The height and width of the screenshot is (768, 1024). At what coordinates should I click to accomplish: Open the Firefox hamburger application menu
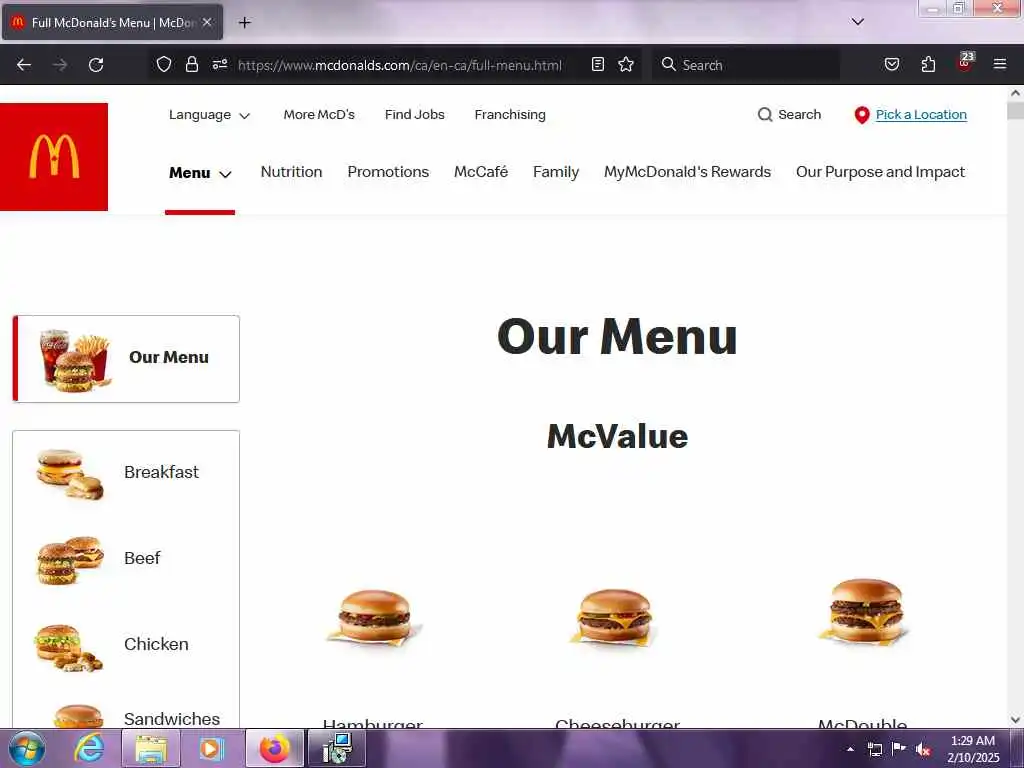tap(999, 64)
